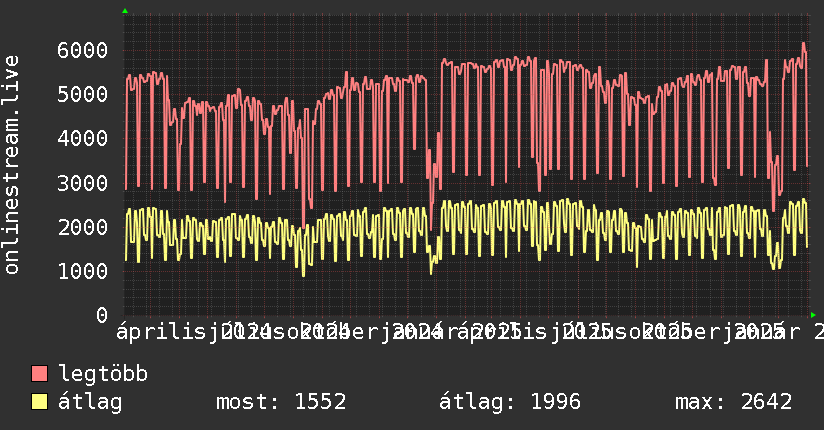The height and width of the screenshot is (430, 824).
Task: Click the red legtöbb legend swatch
Action: (x=39, y=374)
